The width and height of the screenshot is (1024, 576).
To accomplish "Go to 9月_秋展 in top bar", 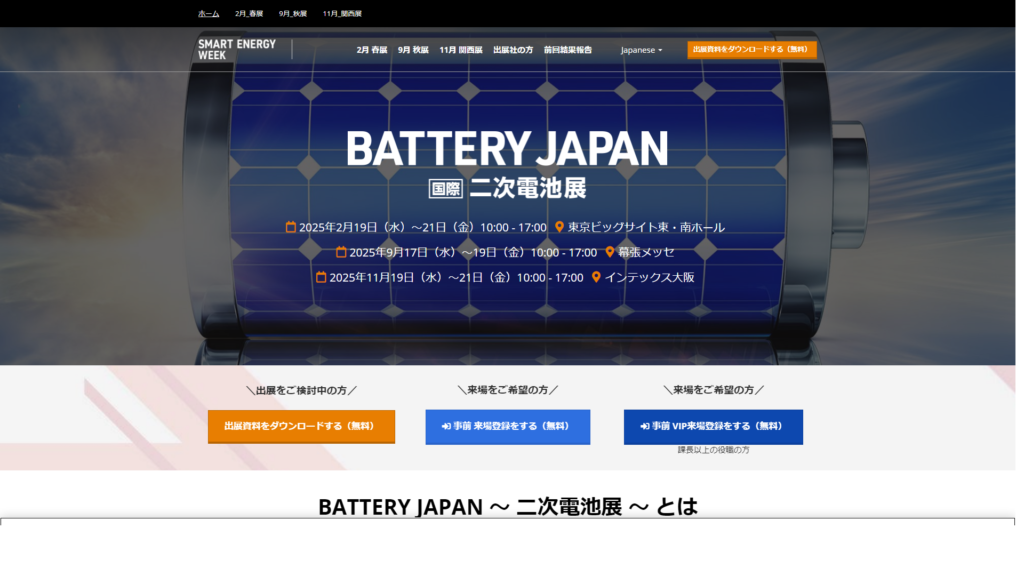I will 293,14.
